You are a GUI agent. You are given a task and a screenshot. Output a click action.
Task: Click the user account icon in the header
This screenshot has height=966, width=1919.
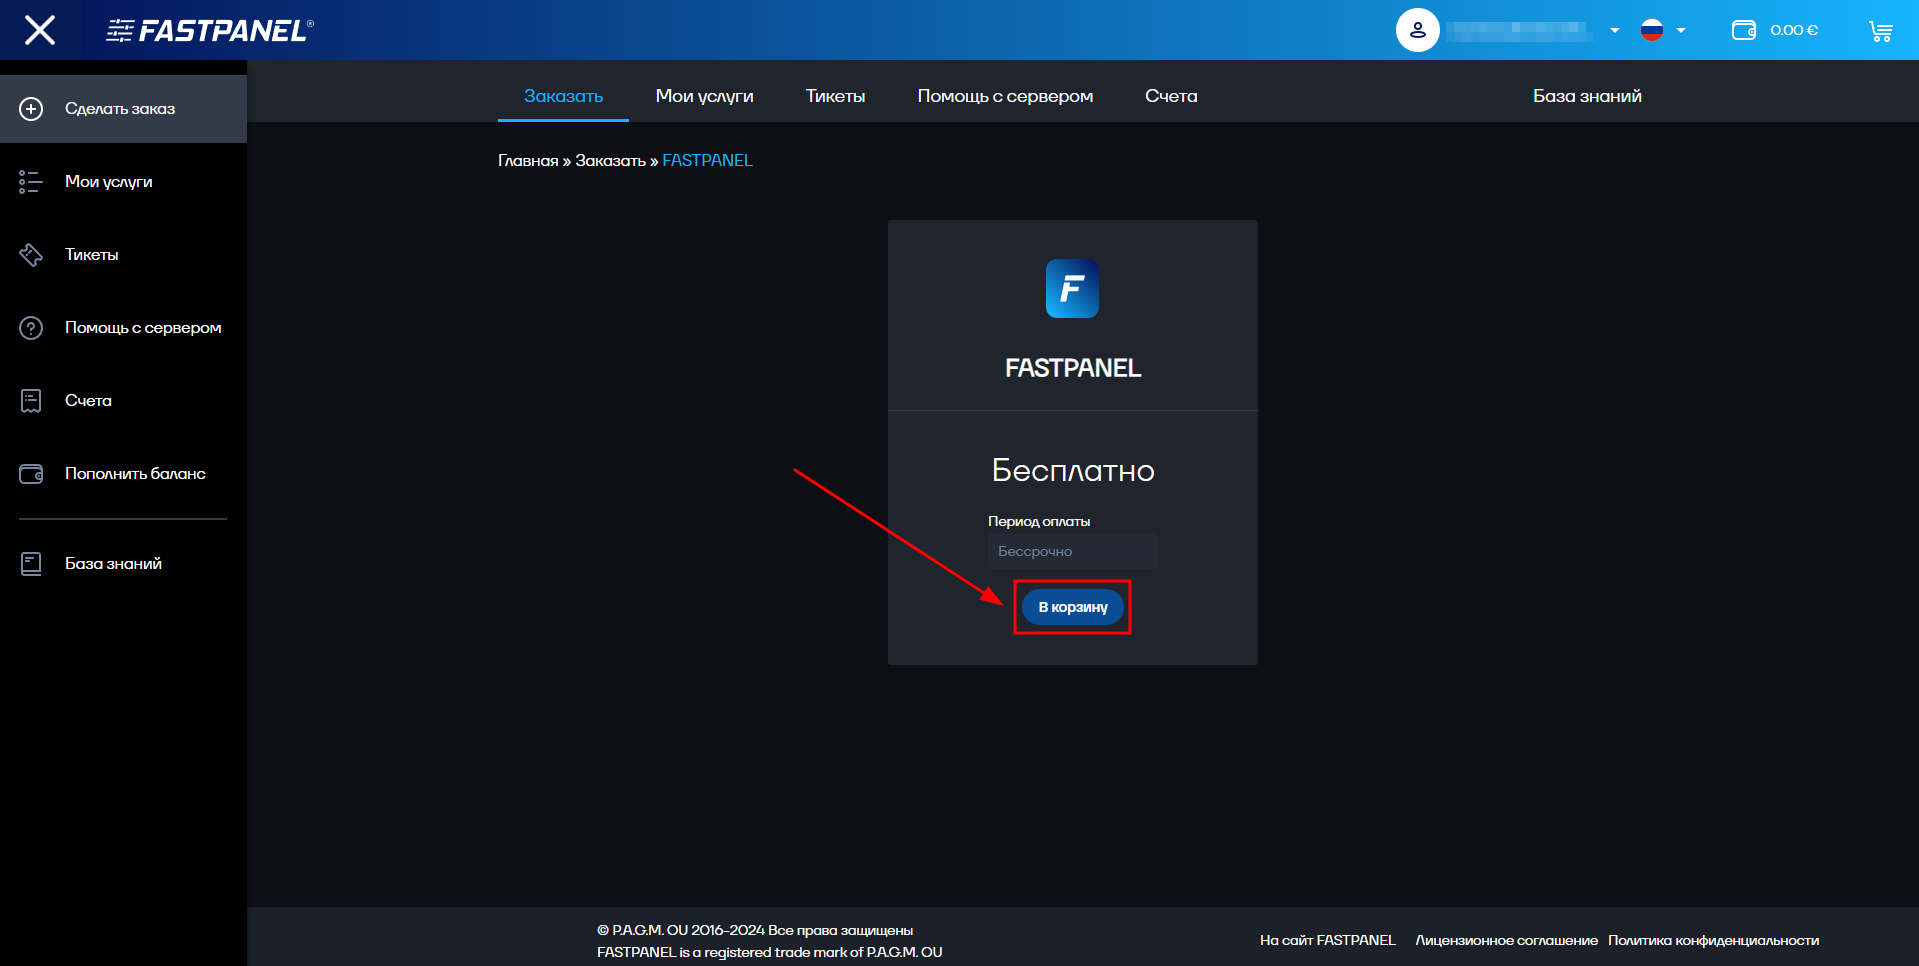pos(1418,29)
